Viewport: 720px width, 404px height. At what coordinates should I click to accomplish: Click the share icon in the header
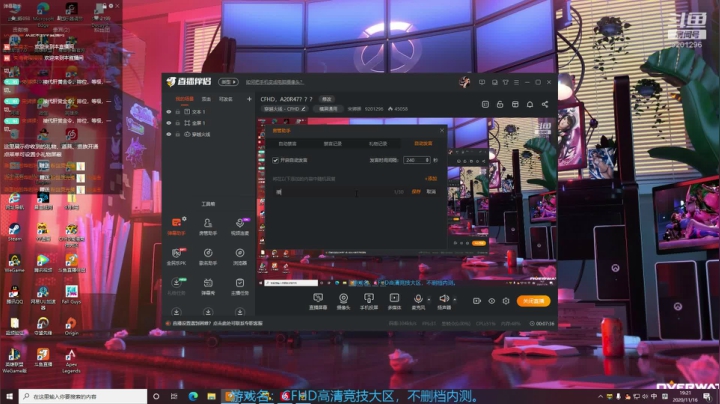(545, 104)
